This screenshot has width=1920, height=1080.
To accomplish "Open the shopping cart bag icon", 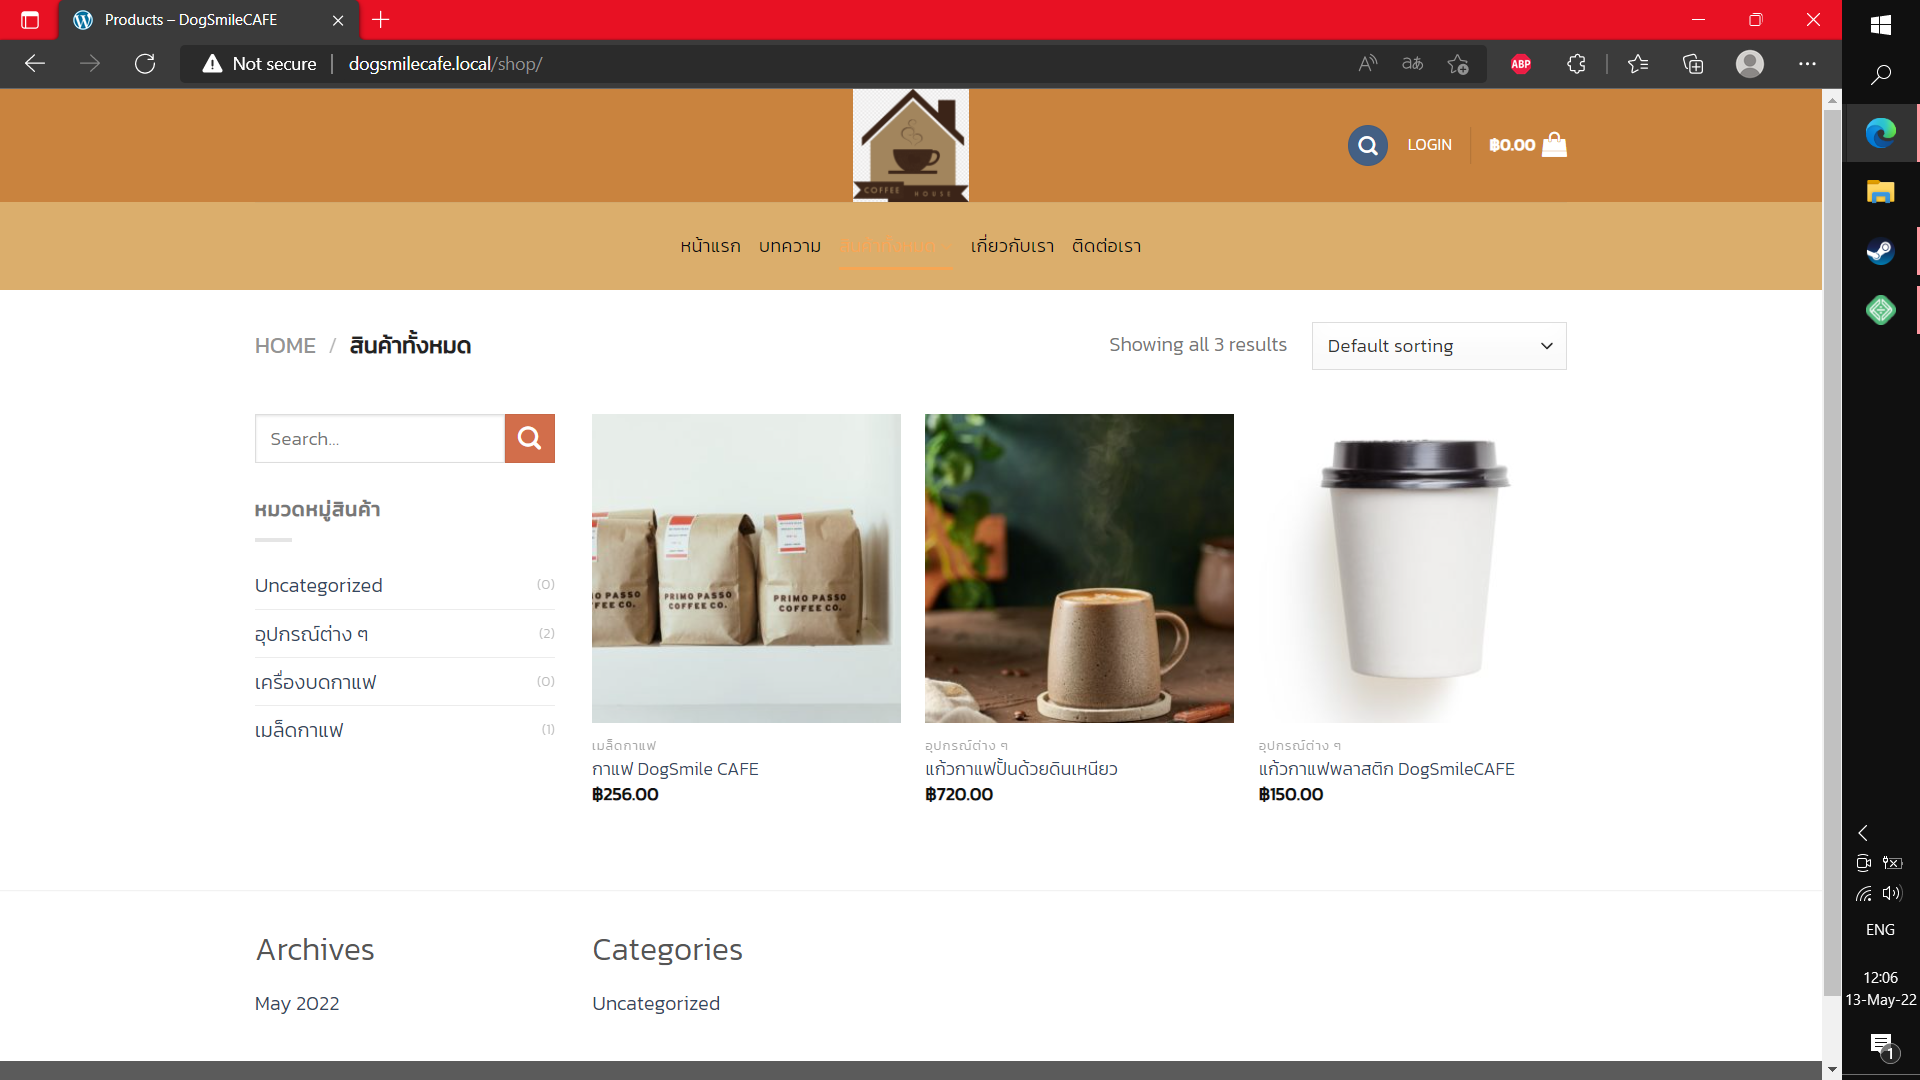I will pos(1554,145).
